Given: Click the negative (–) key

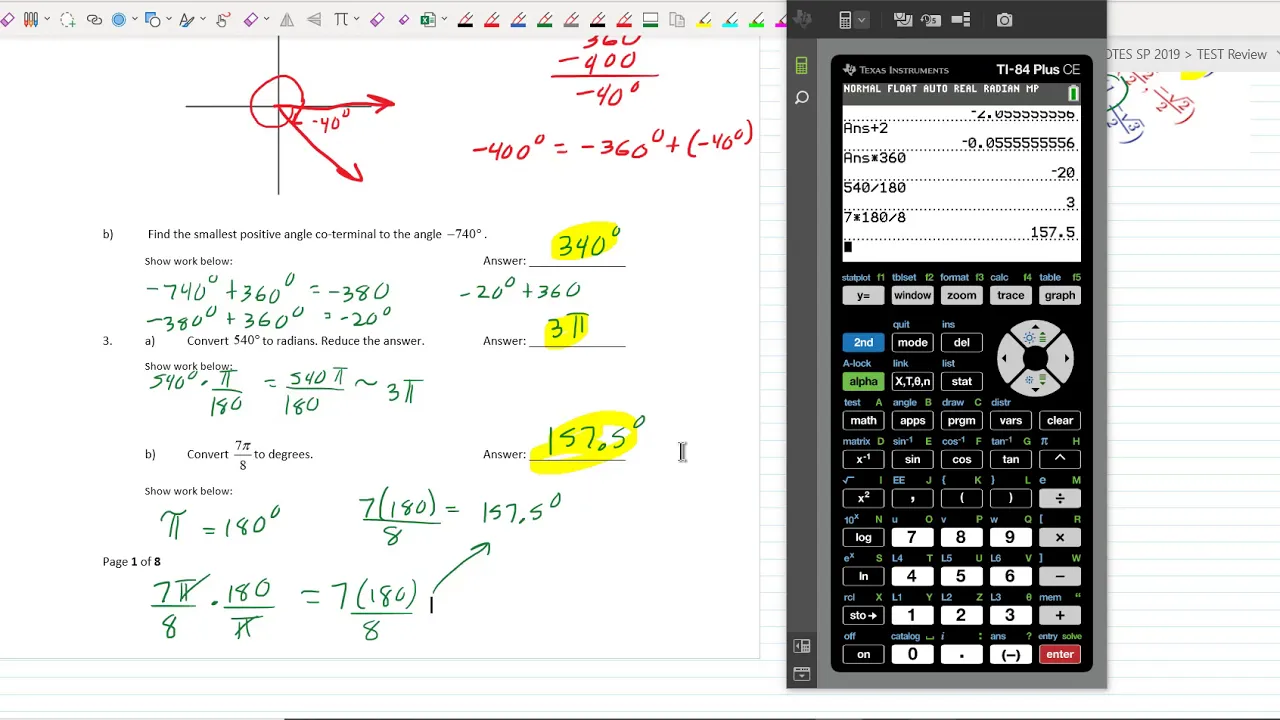Looking at the screenshot, I should 1010,654.
